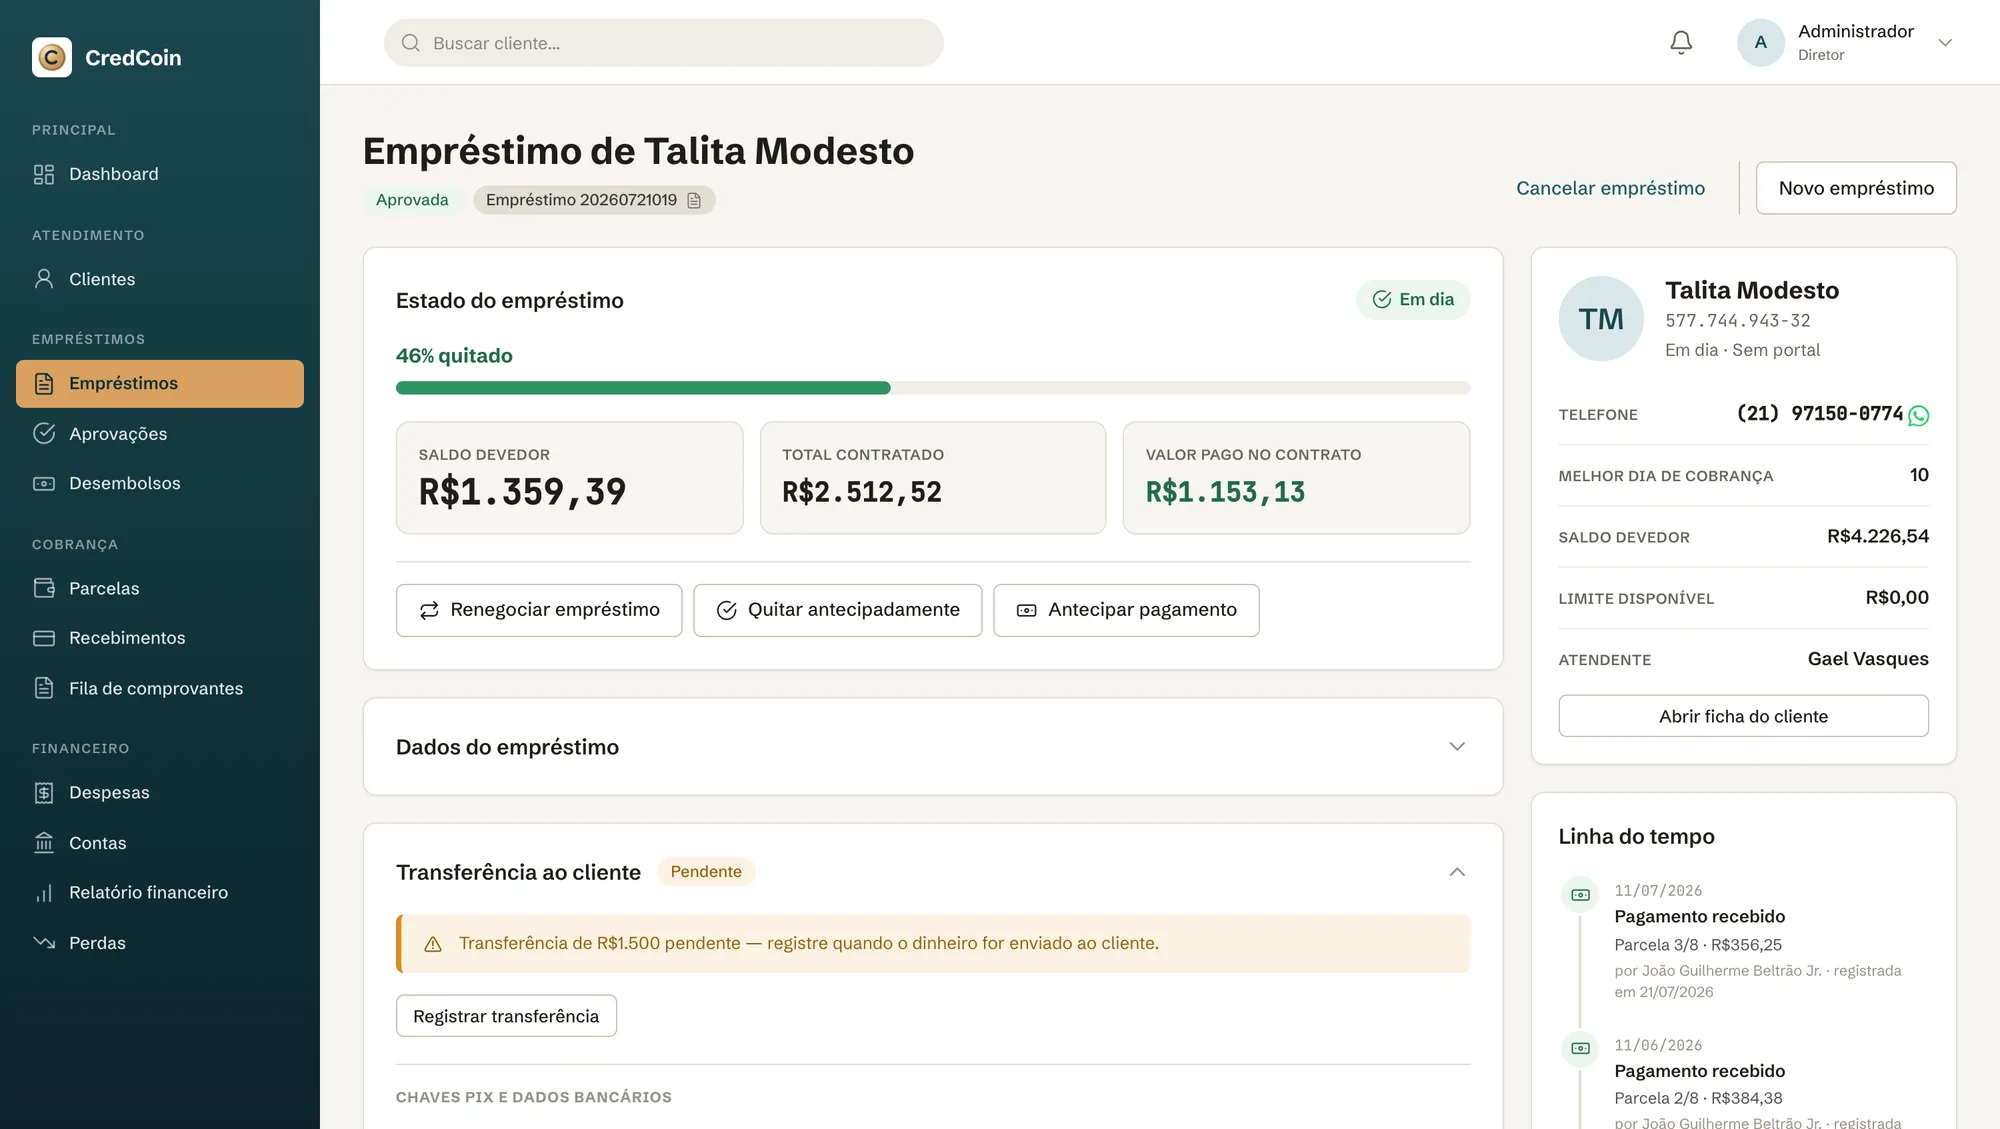
Task: Click client saldo devedor R$4.226,54
Action: click(x=1878, y=536)
